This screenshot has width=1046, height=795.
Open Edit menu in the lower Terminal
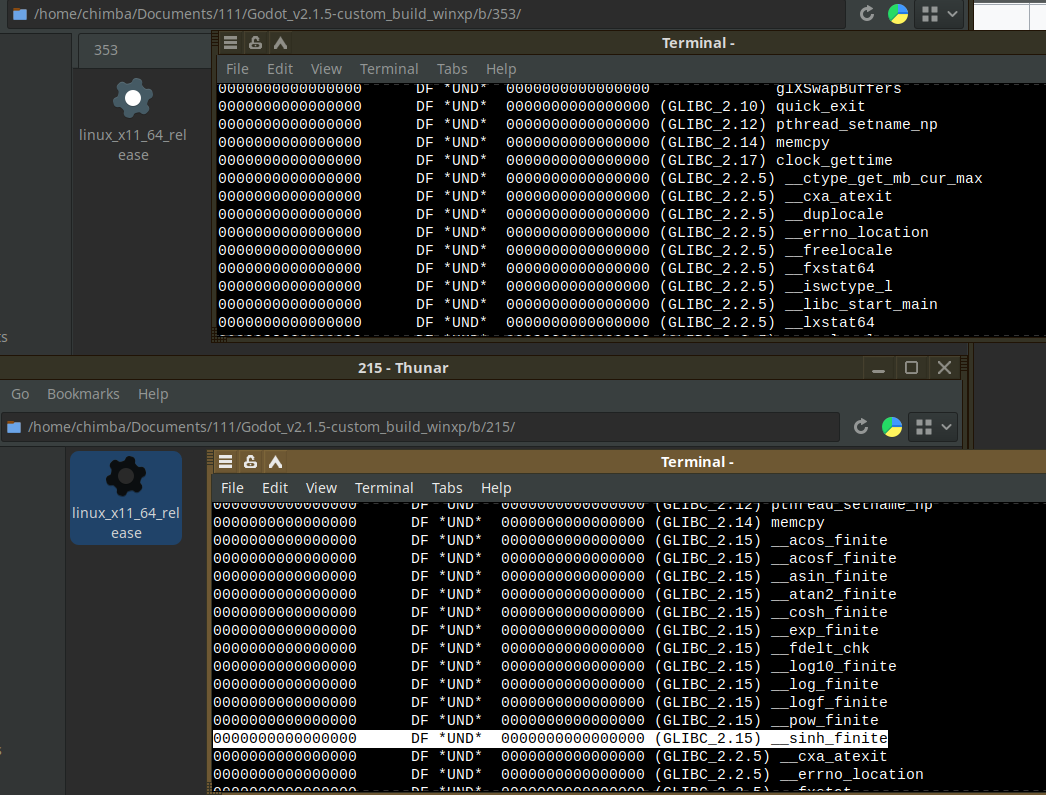point(275,488)
